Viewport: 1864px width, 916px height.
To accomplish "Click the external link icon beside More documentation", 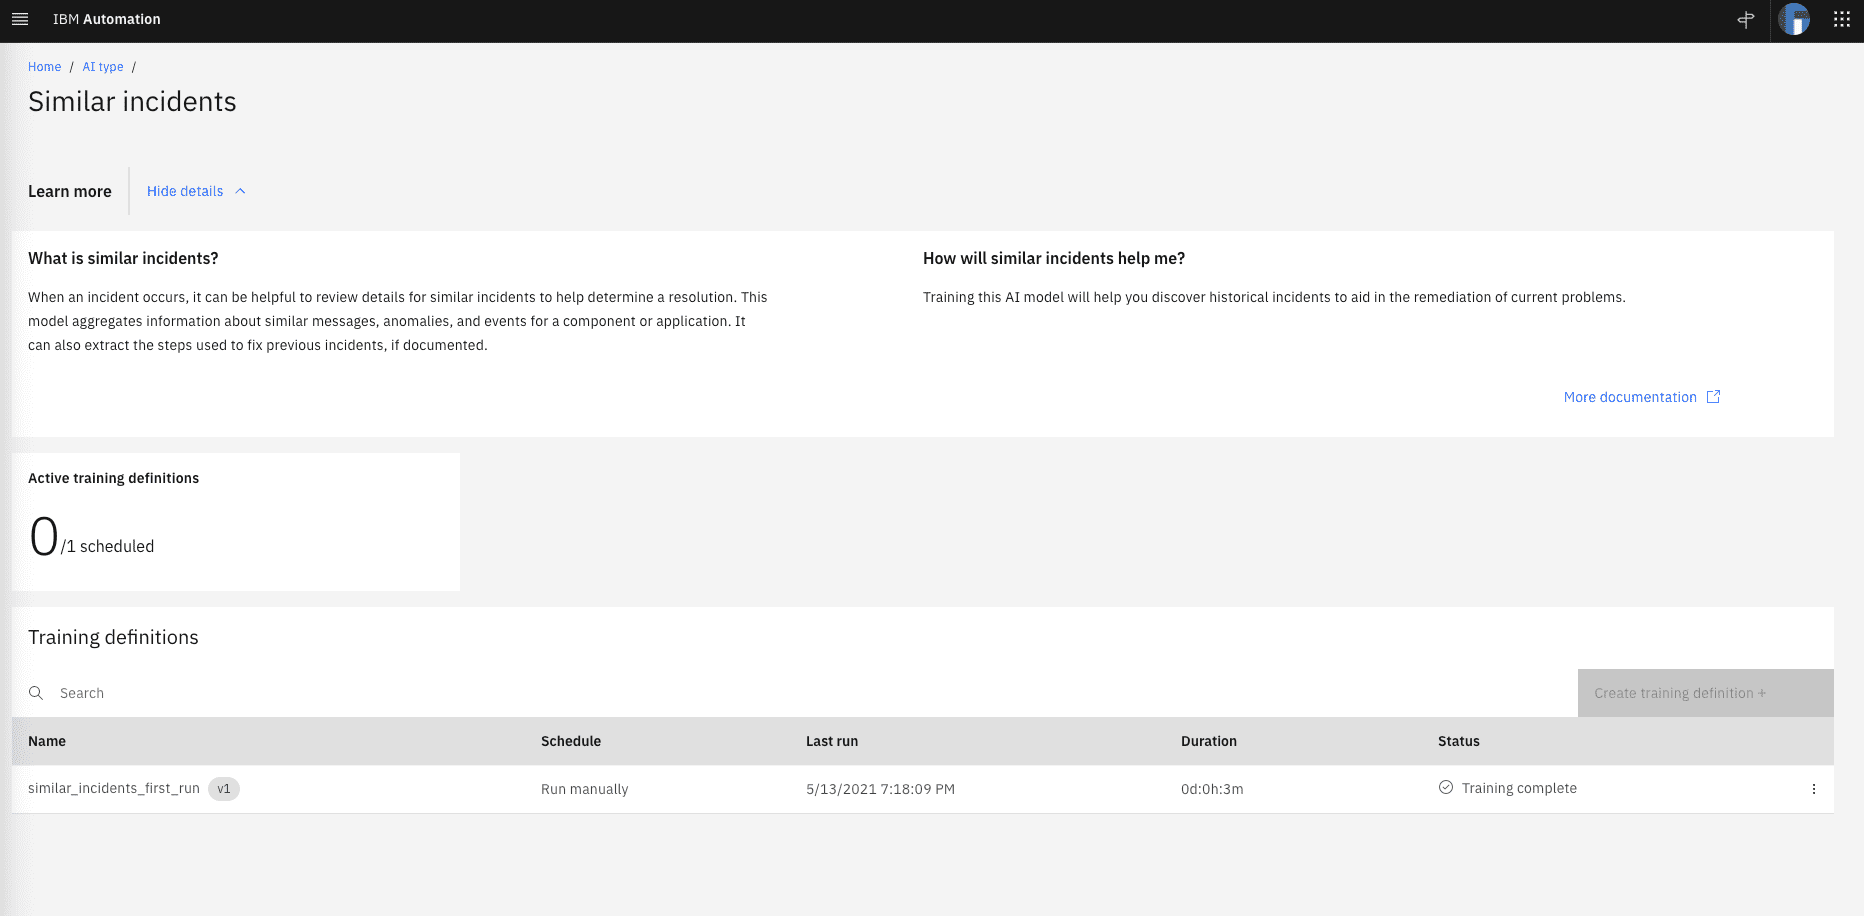I will (1713, 397).
